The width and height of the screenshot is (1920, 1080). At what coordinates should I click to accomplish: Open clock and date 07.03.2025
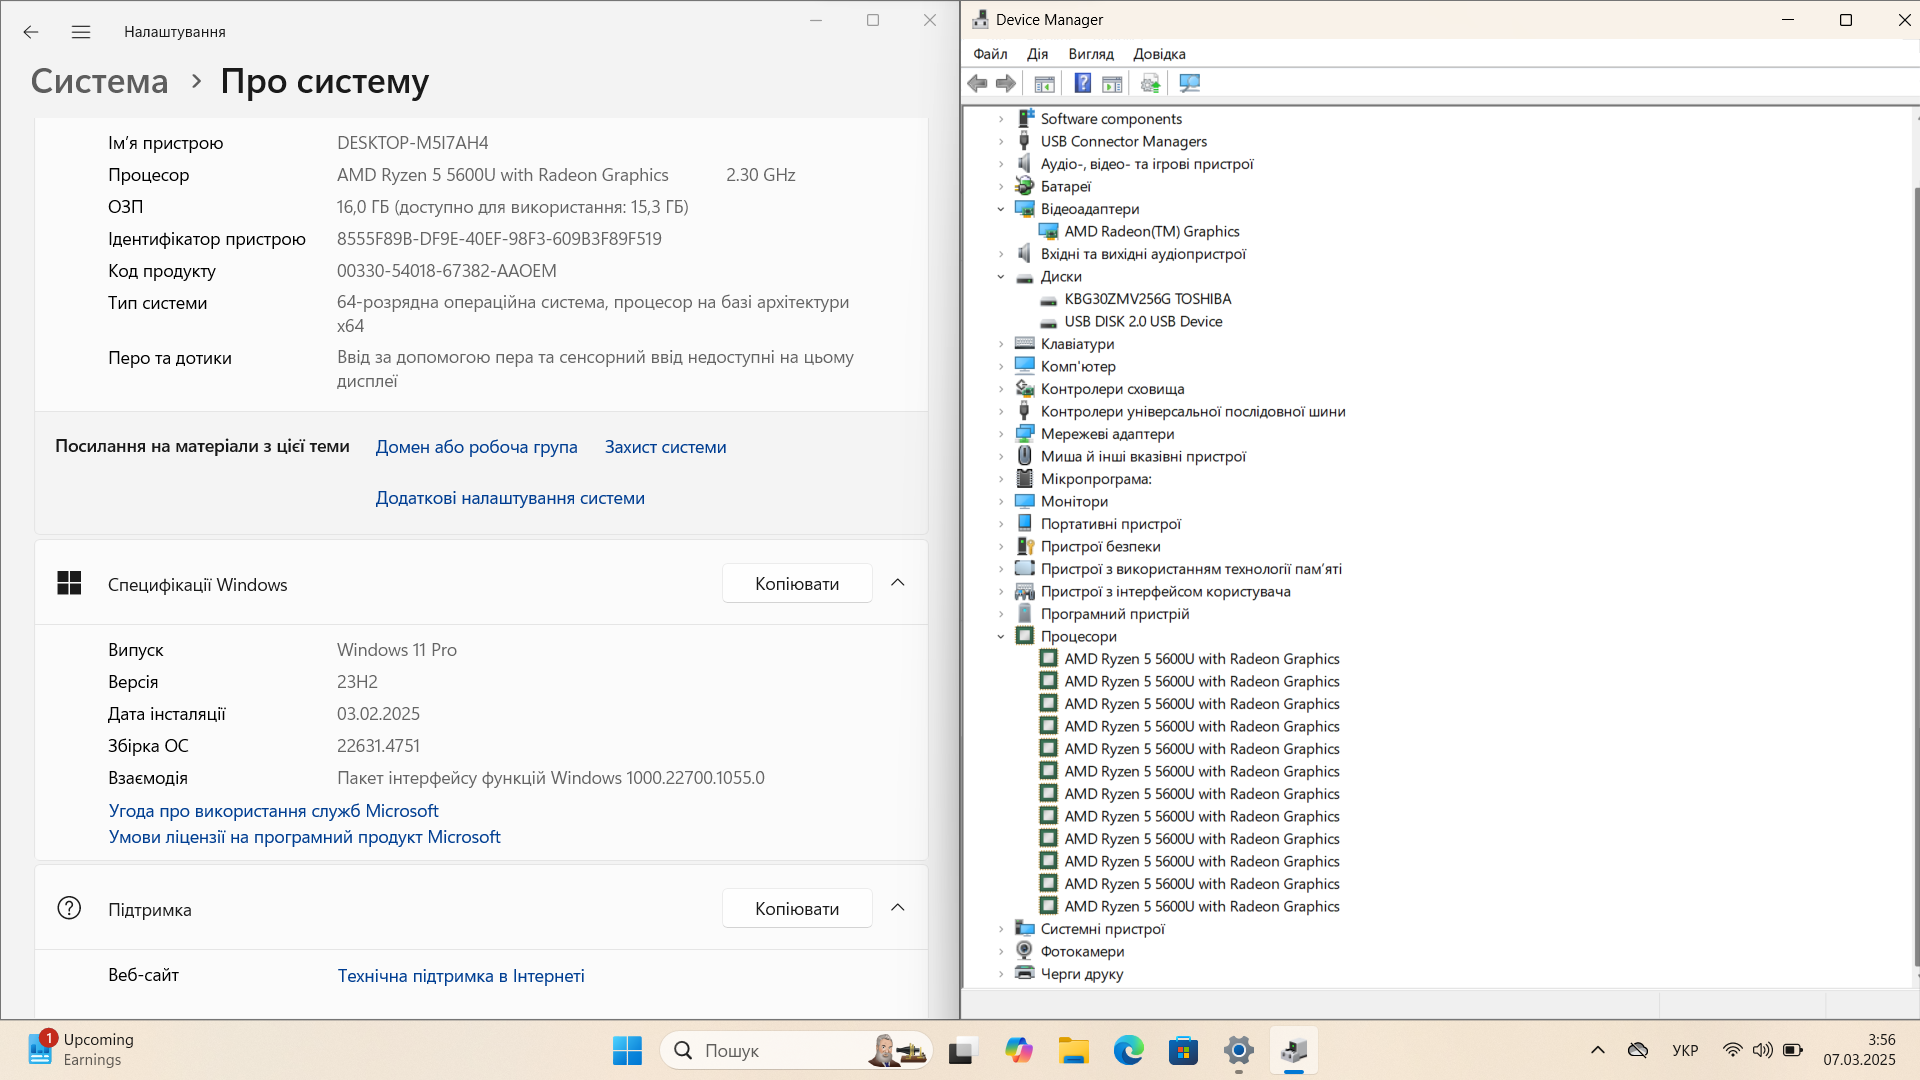pyautogui.click(x=1859, y=1050)
